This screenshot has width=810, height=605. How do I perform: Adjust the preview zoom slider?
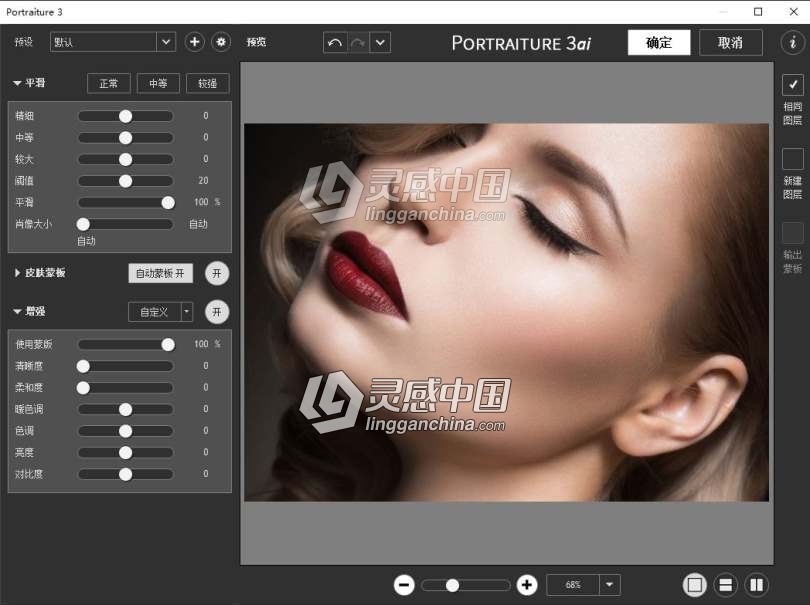click(466, 585)
